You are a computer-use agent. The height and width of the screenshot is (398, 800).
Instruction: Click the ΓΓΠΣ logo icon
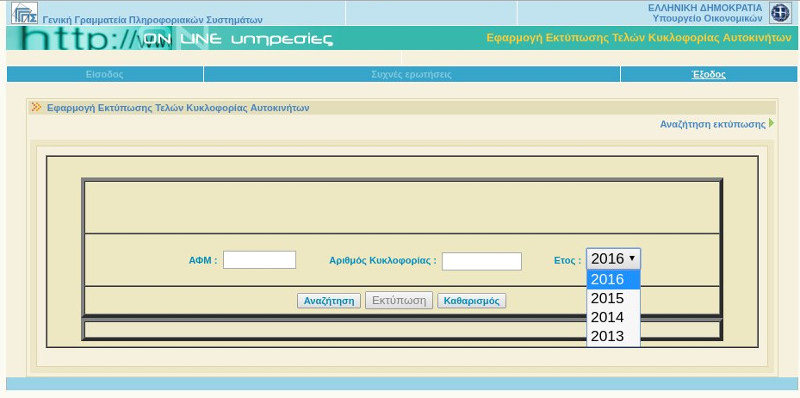[x=24, y=13]
